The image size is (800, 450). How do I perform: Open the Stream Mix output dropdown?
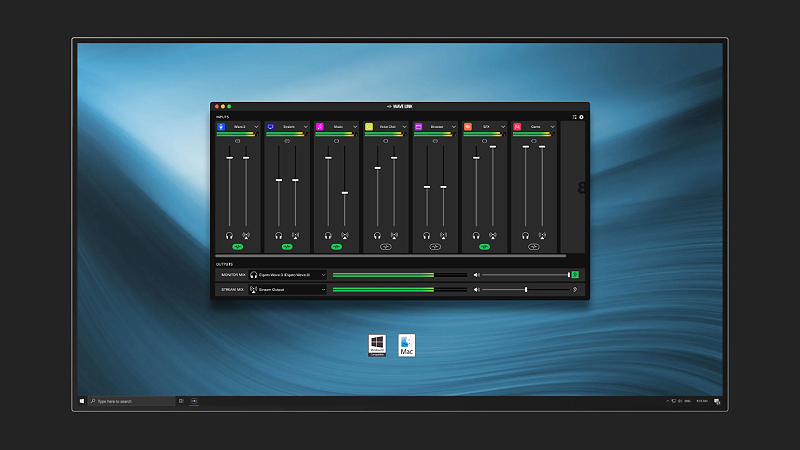322,289
